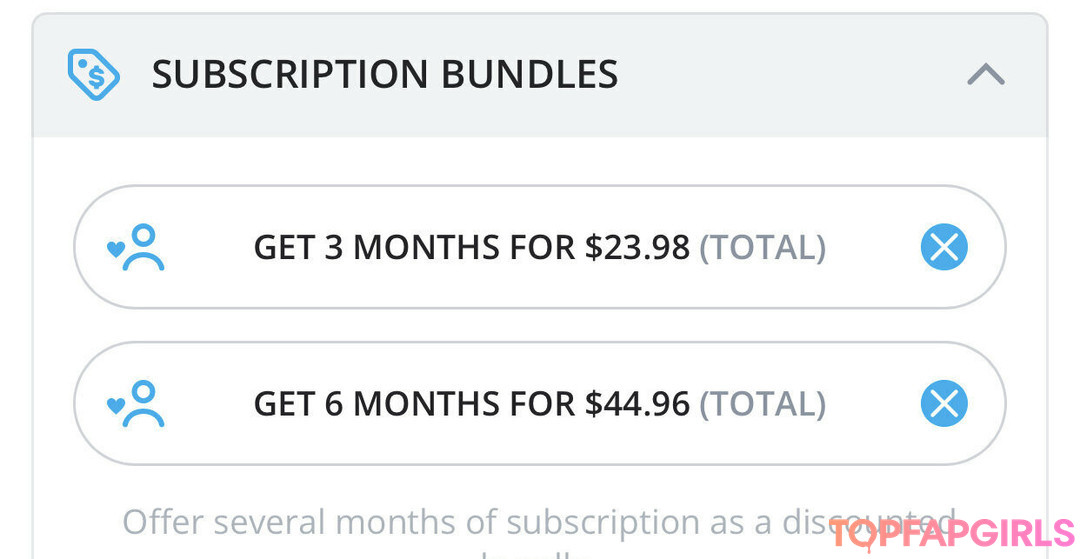Click the price tag icon beside Subscription Bundles
The height and width of the screenshot is (559, 1080).
point(93,75)
